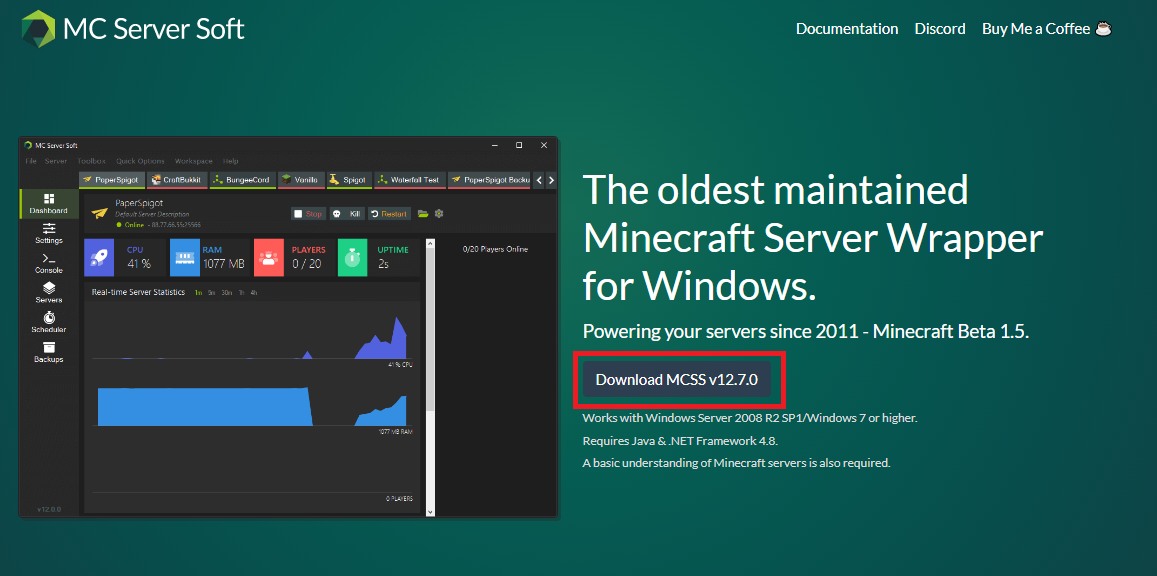Click the dashboard vertical scrollbar
The height and width of the screenshot is (576, 1157).
click(430, 330)
